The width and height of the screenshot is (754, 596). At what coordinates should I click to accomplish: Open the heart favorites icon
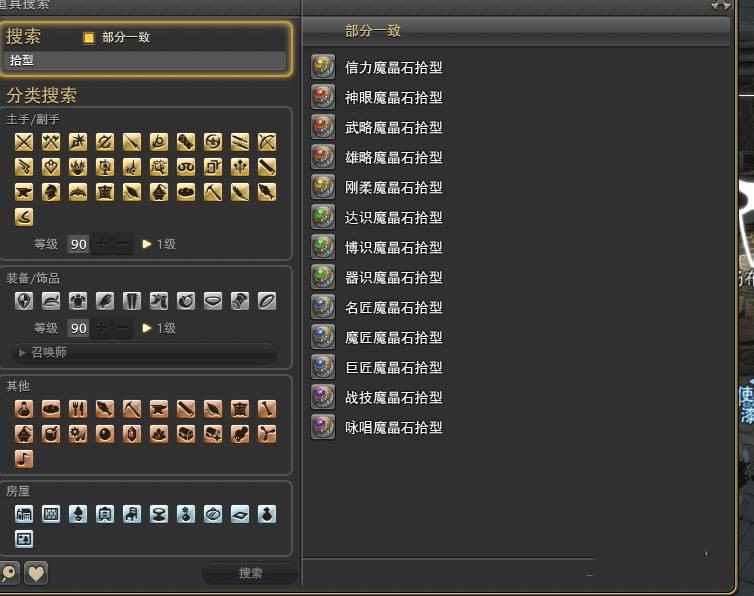[x=36, y=573]
